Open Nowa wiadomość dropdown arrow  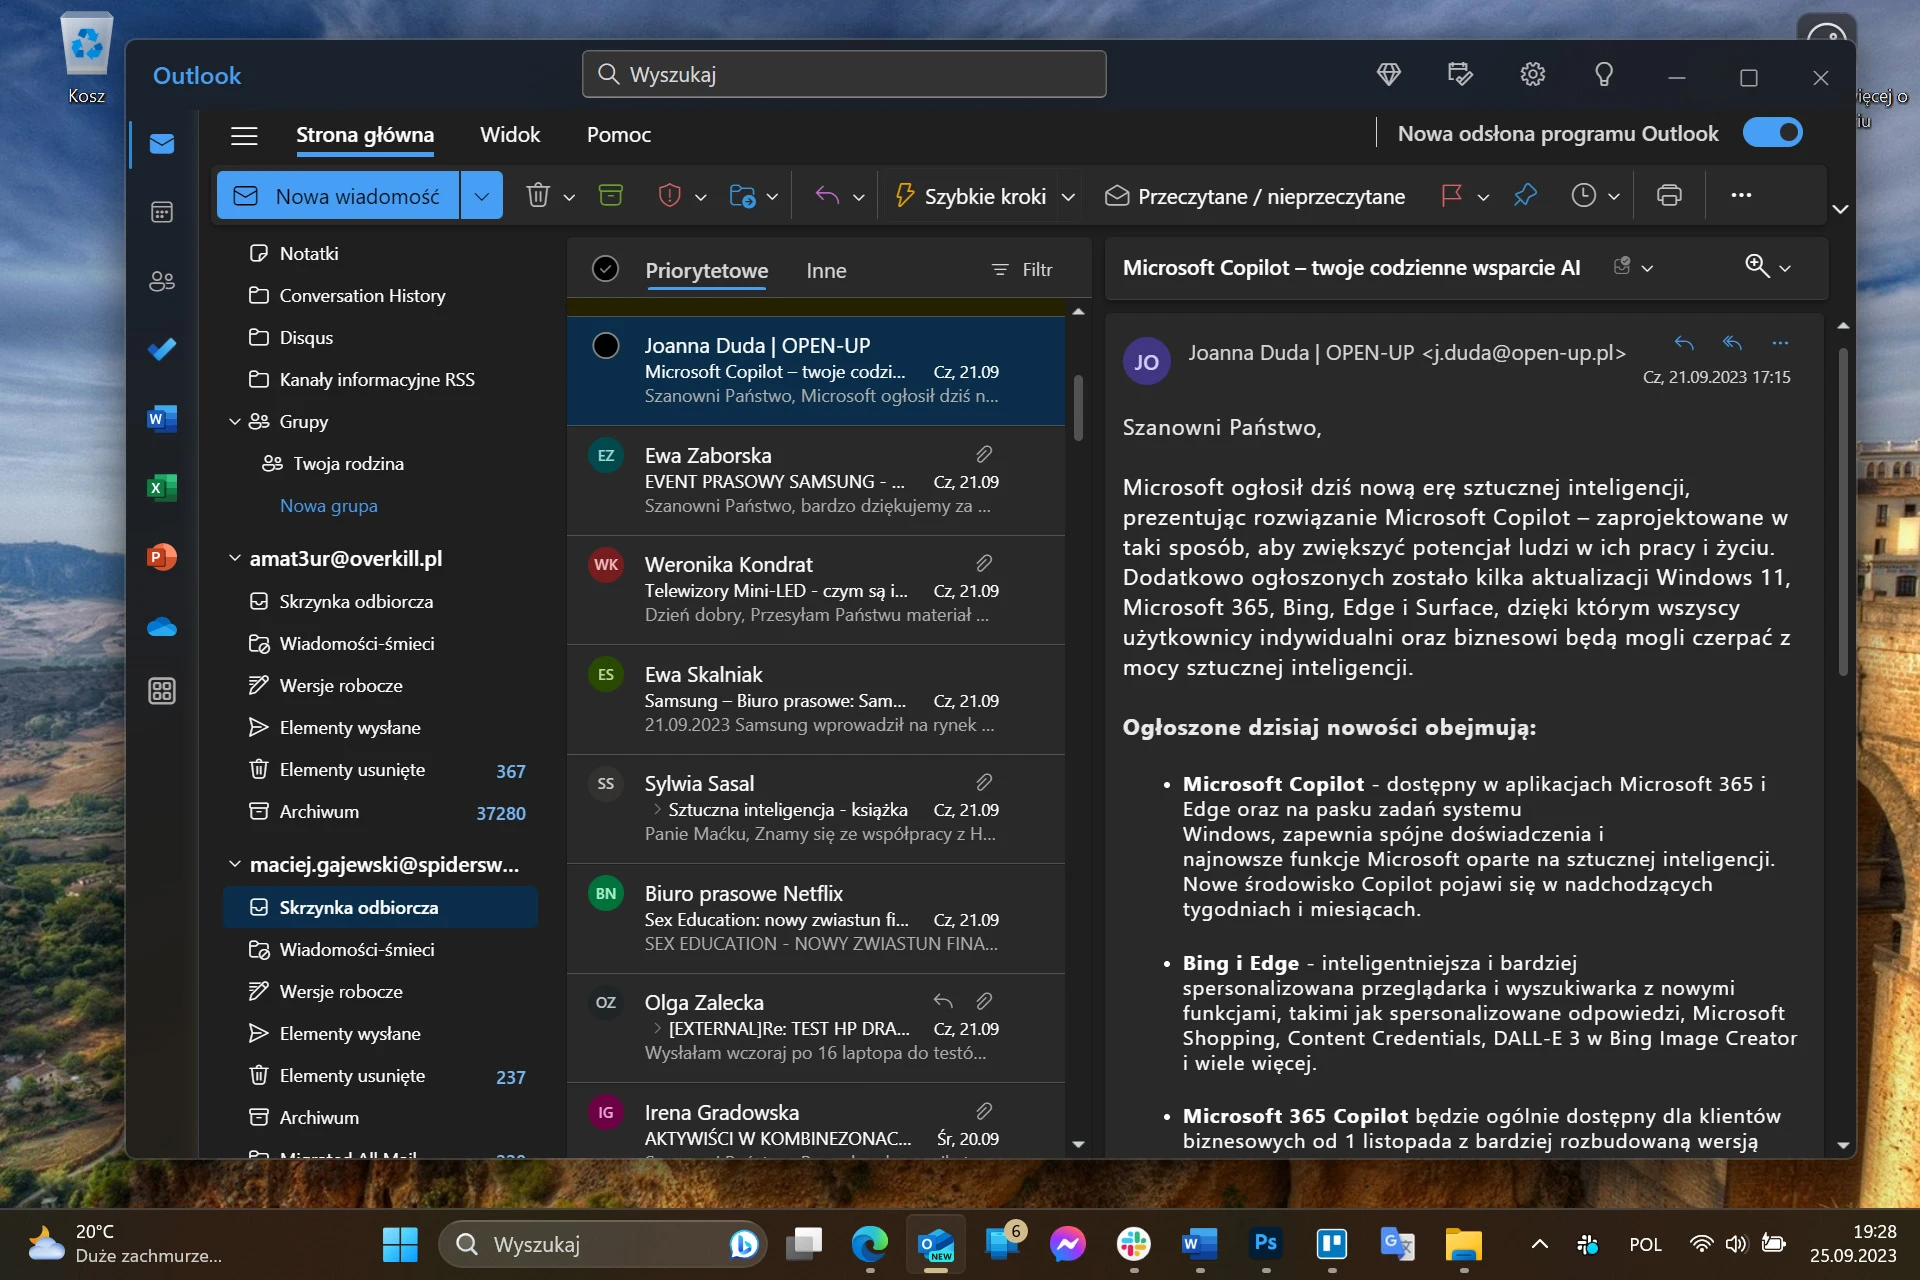pos(482,195)
